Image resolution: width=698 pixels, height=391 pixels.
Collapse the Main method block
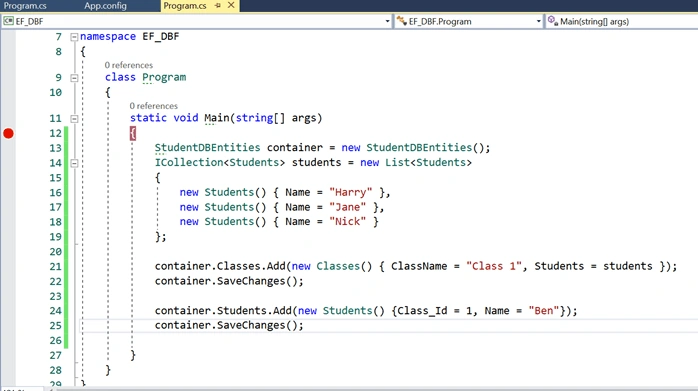[74, 119]
